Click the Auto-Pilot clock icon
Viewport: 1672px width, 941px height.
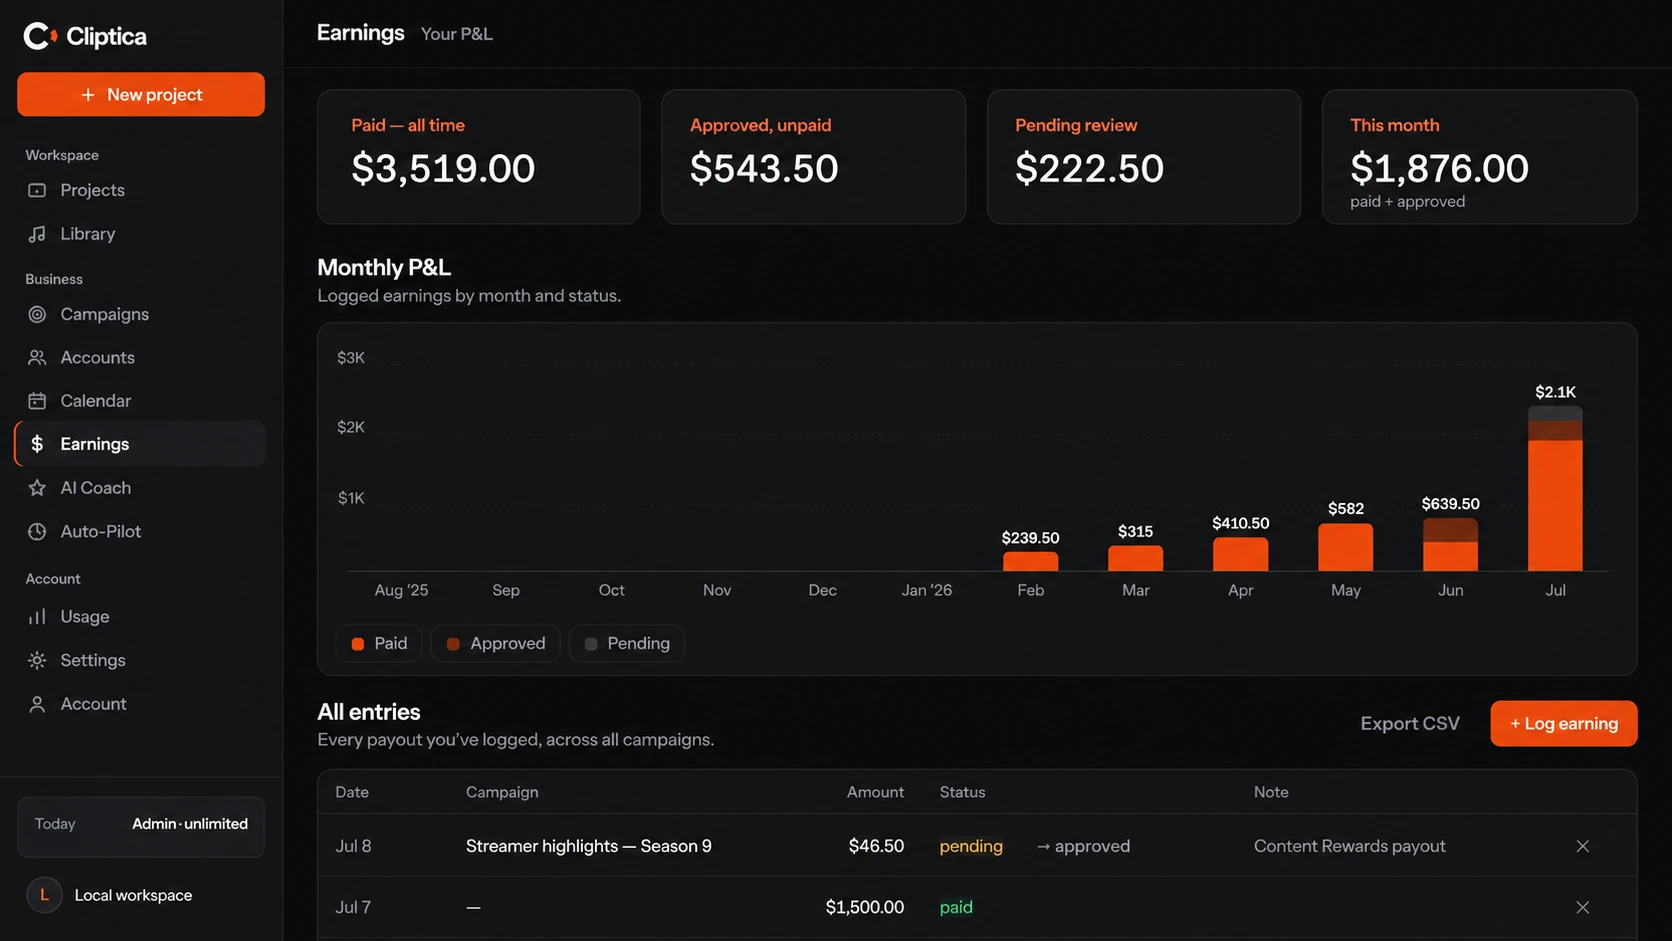[37, 531]
